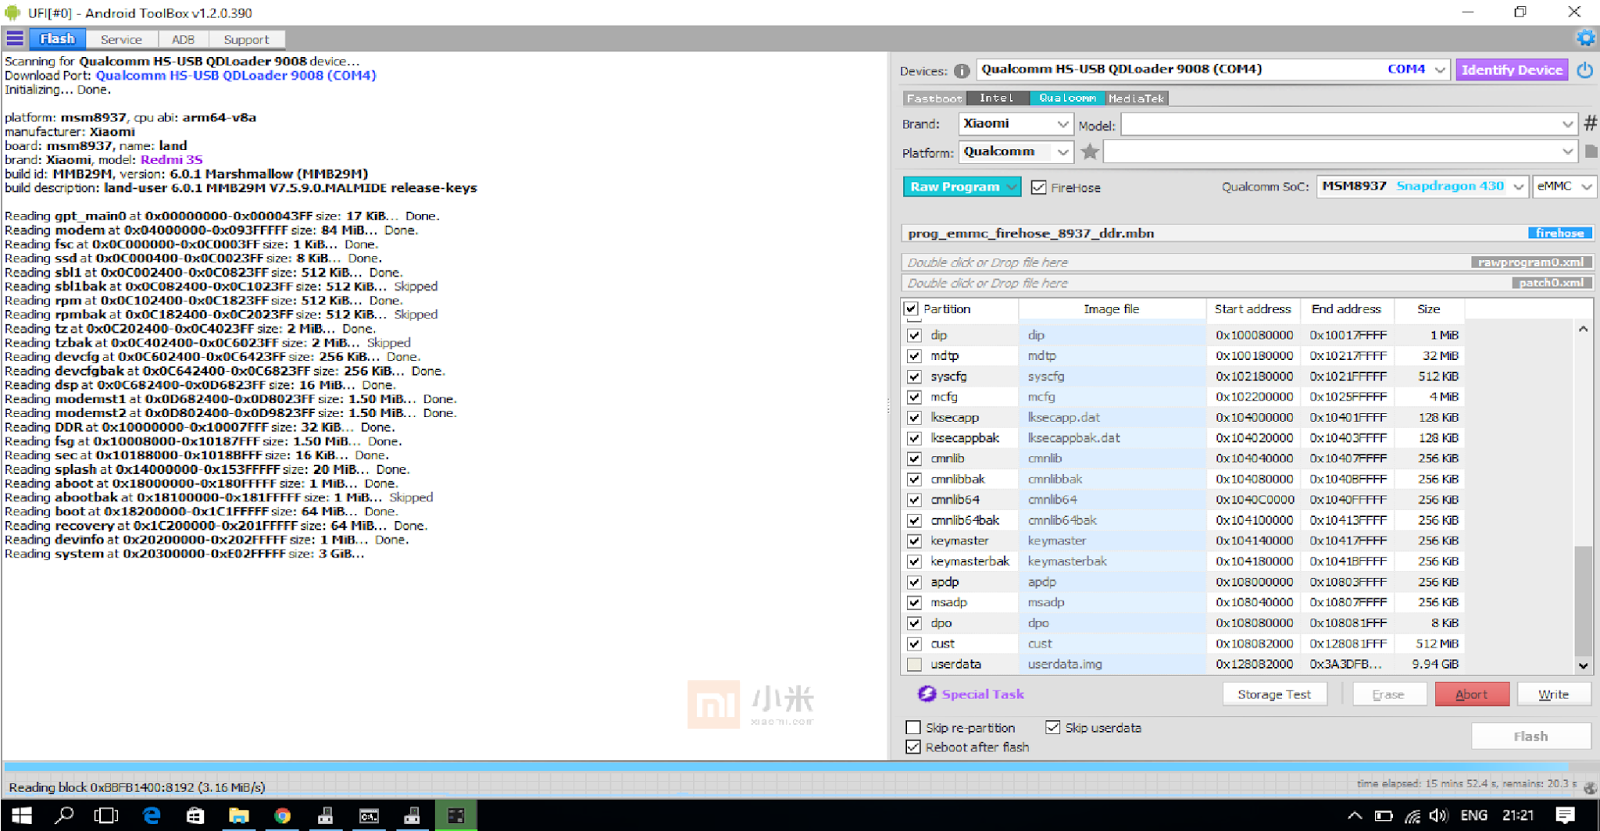Click the partition list scrollbar thumb

click(1583, 600)
